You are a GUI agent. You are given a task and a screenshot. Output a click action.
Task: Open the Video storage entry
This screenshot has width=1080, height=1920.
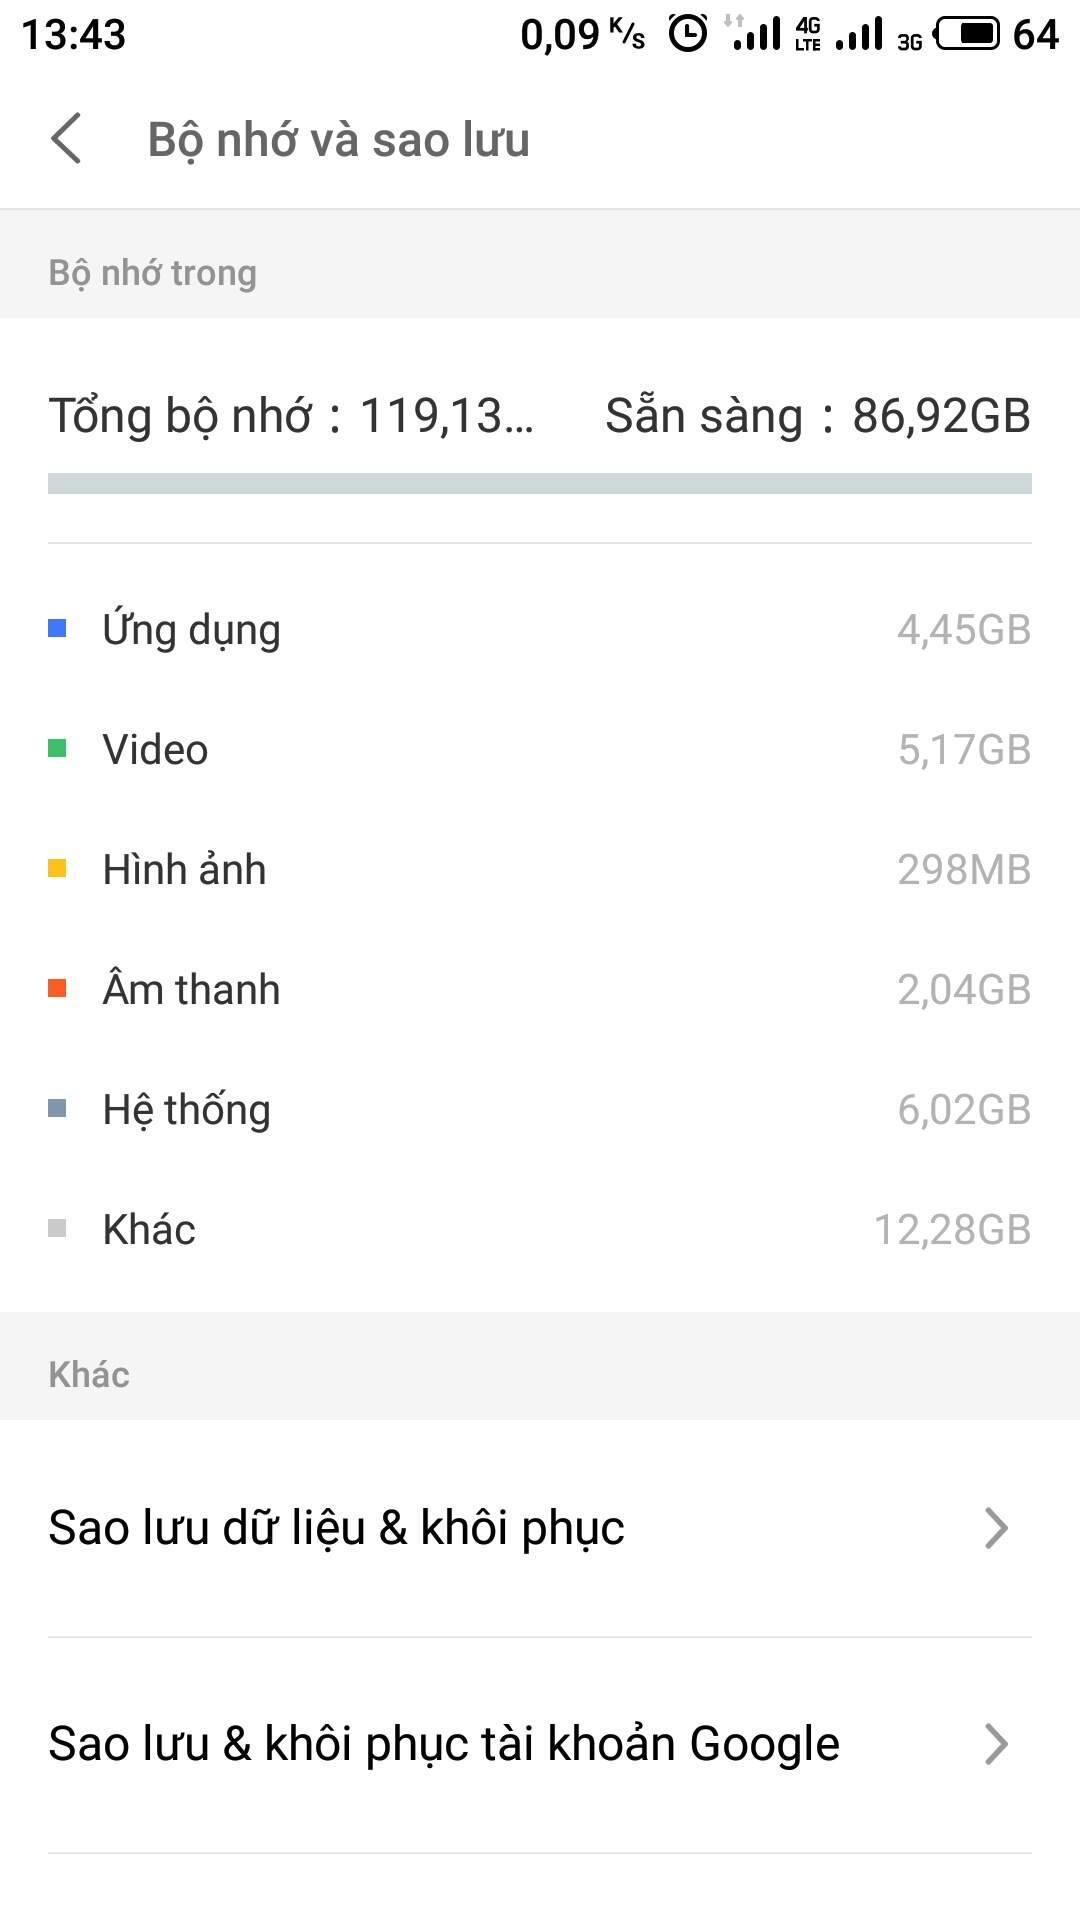(540, 750)
